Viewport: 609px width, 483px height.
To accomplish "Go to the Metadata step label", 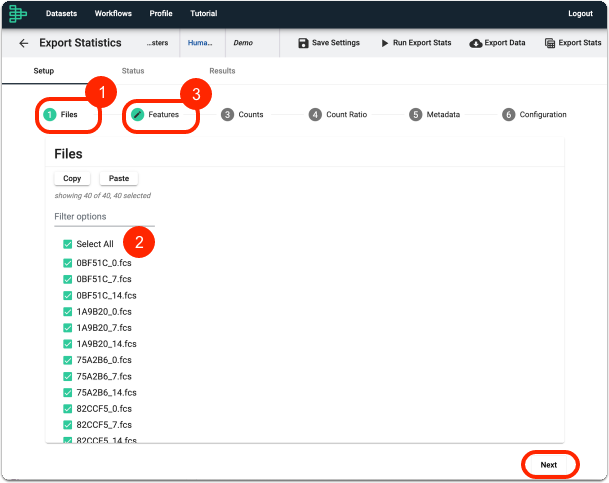I will click(443, 115).
